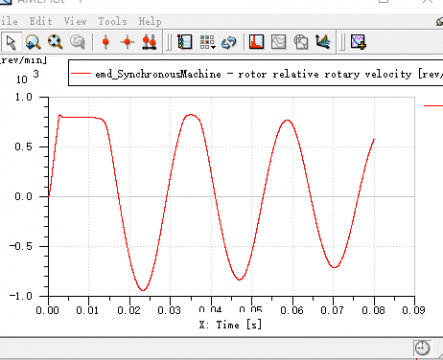
Task: Click the grey curve map plot icon
Action: pos(278,42)
